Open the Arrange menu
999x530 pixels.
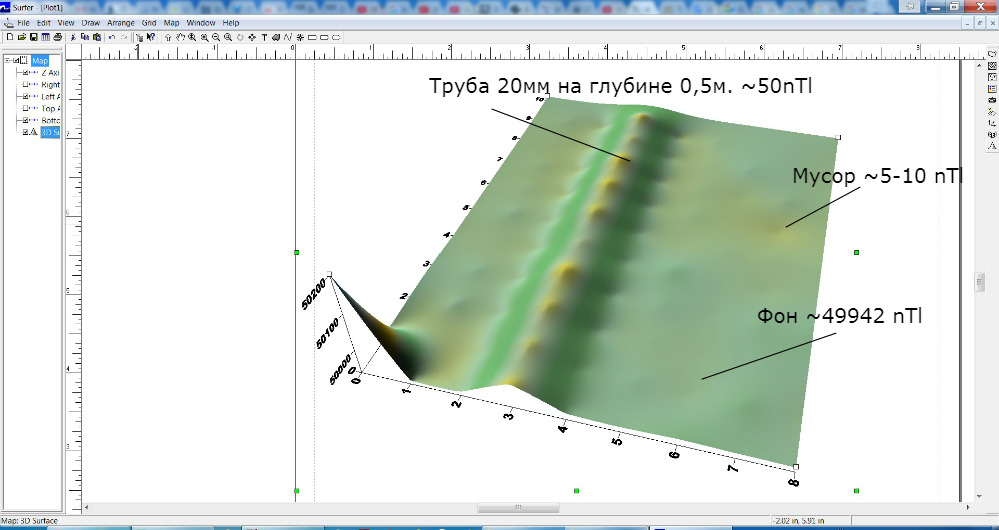click(120, 23)
